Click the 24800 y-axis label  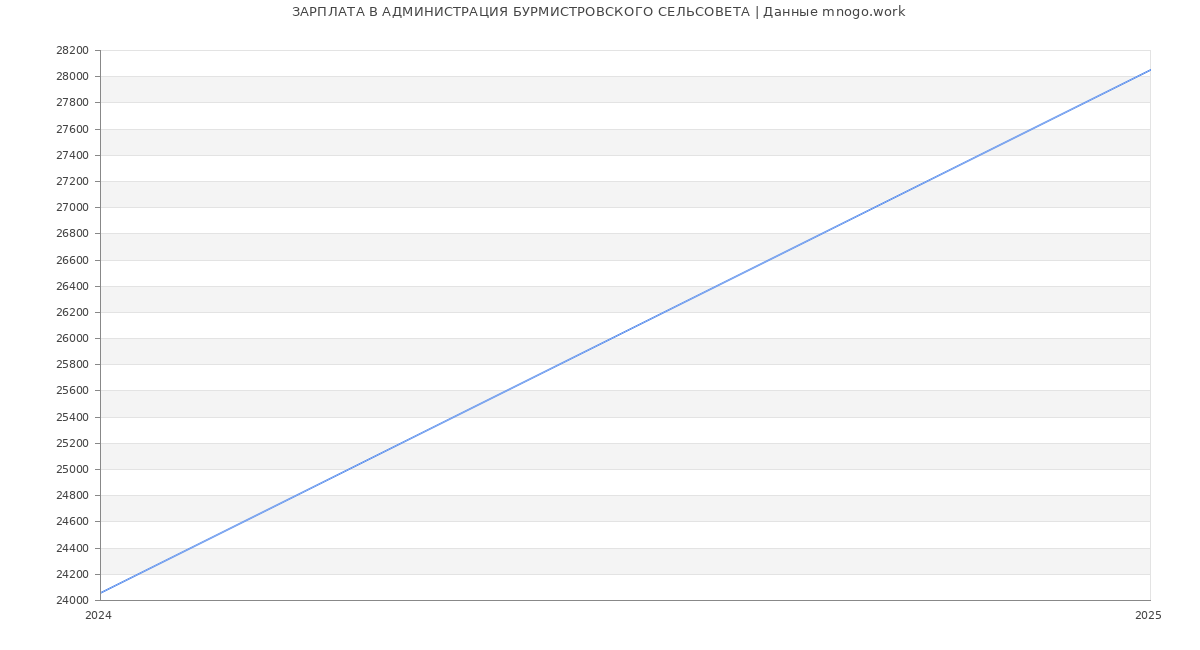[x=72, y=495]
